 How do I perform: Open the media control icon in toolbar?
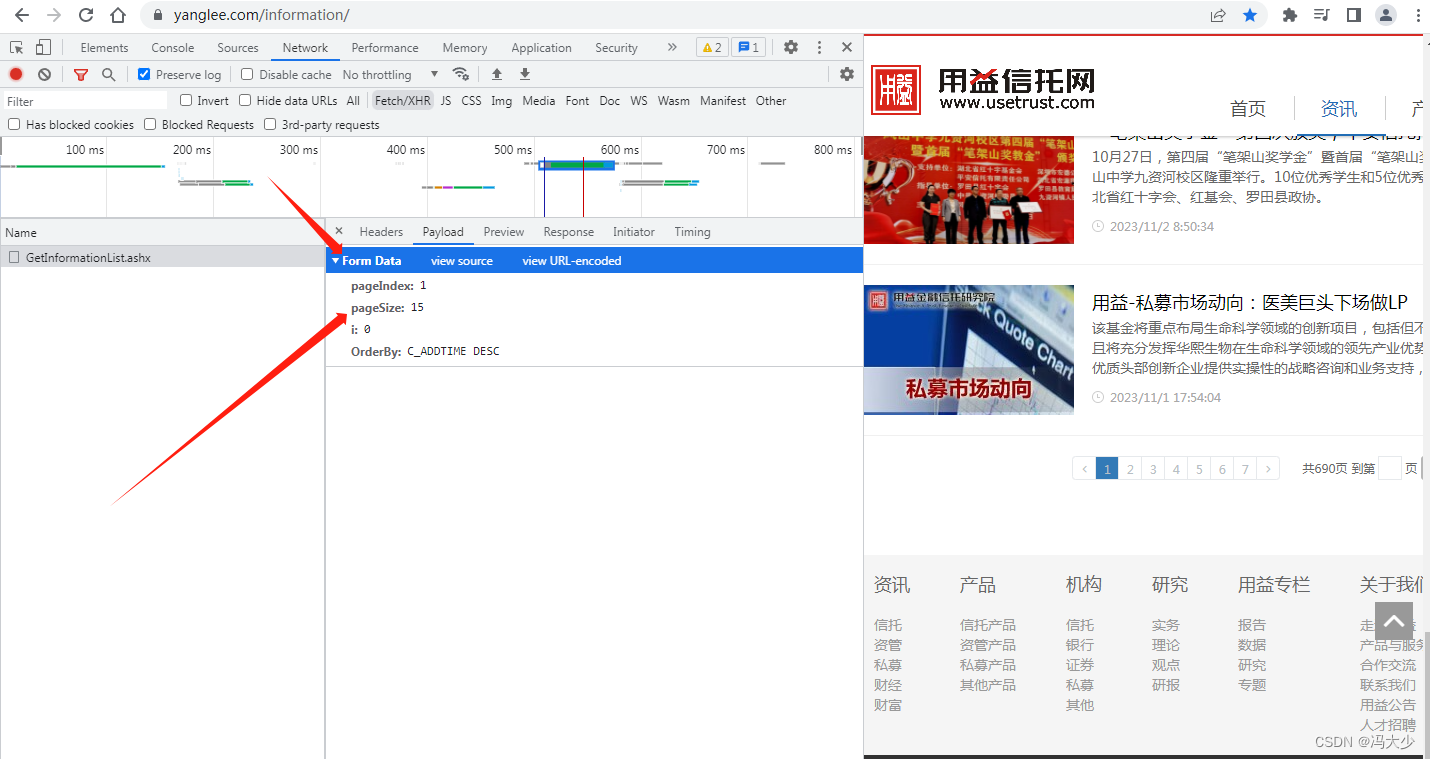(1321, 15)
